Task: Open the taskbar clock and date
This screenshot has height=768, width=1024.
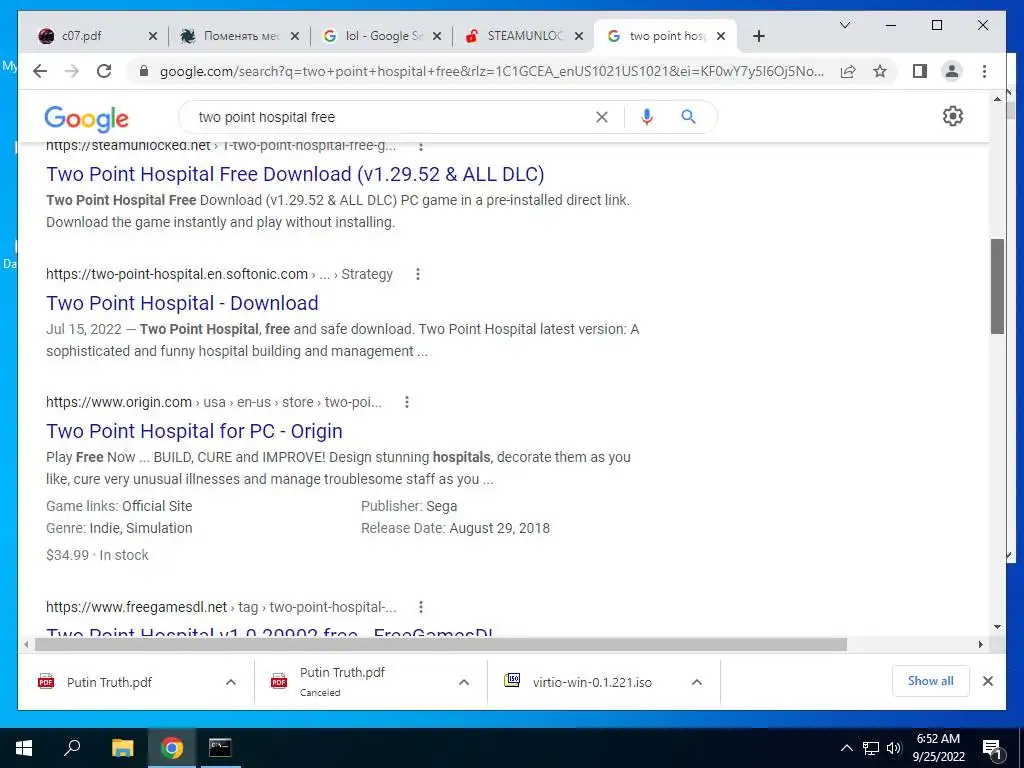Action: pyautogui.click(x=938, y=748)
